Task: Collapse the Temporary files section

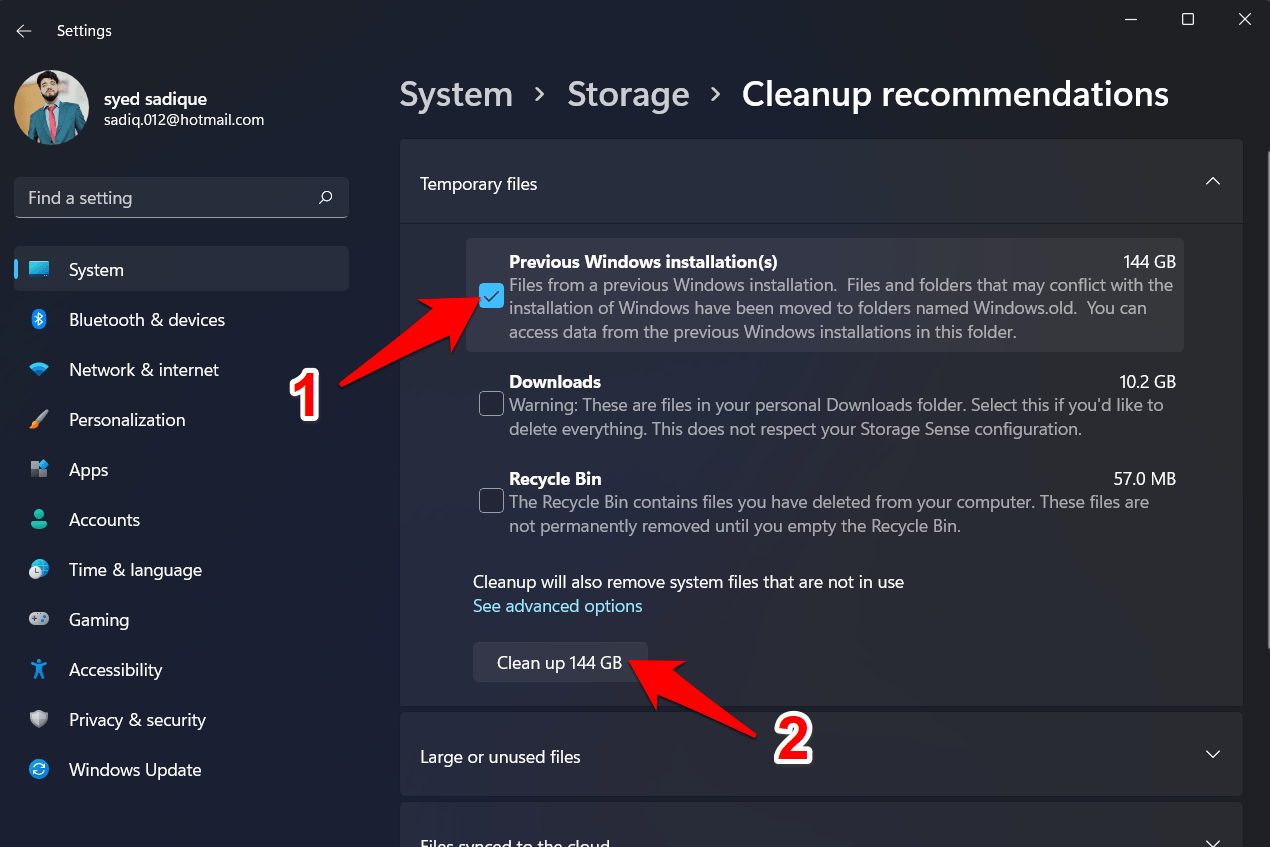Action: click(x=1212, y=182)
